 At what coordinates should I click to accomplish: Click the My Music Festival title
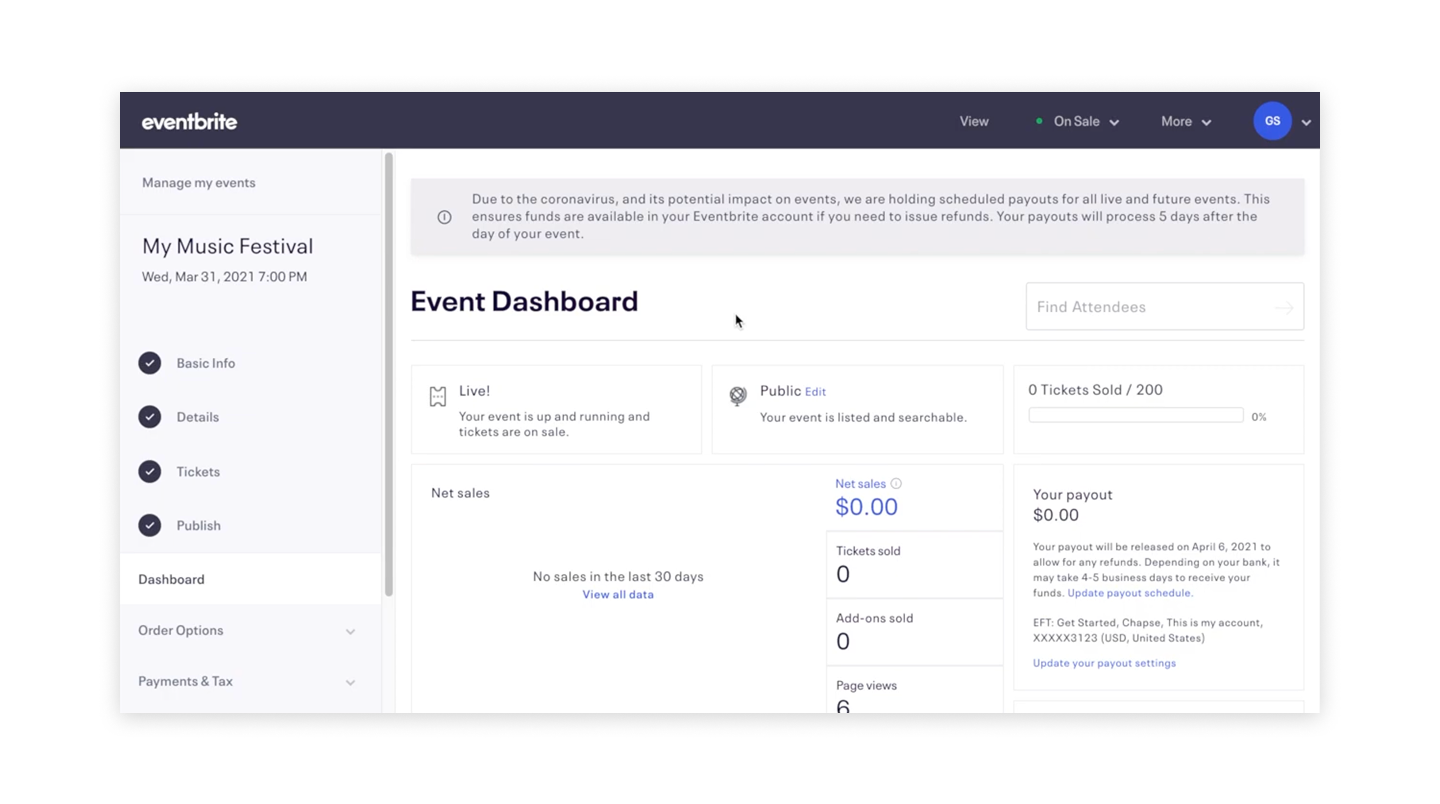[x=228, y=246]
